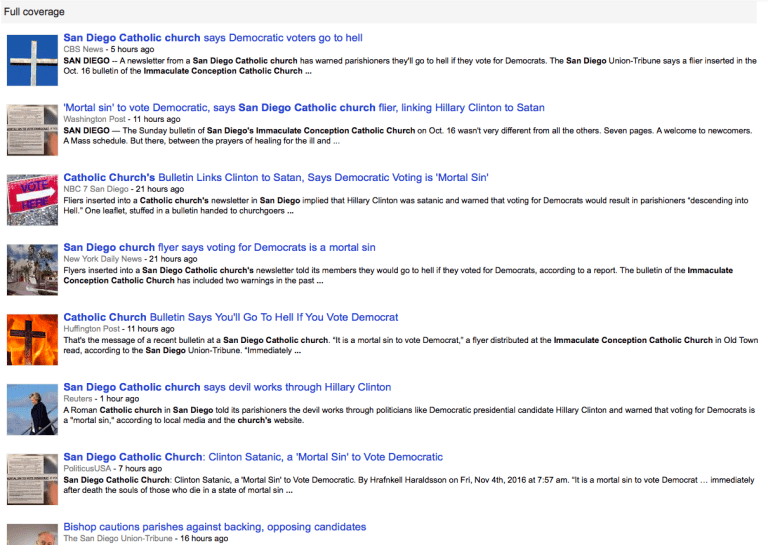Click the Hillary Clinton photo thumbnail for Reuters

click(x=32, y=410)
